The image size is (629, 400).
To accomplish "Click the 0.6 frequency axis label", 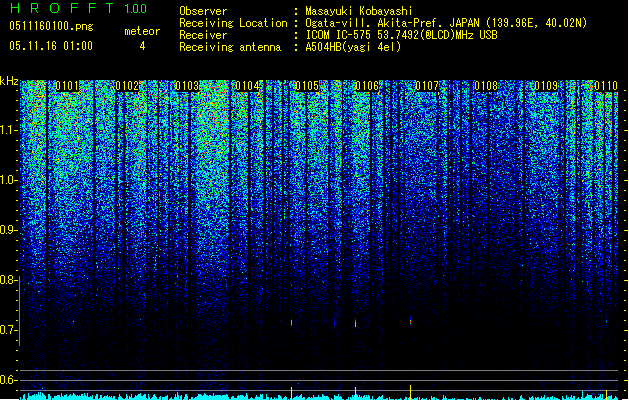I will 9,380.
